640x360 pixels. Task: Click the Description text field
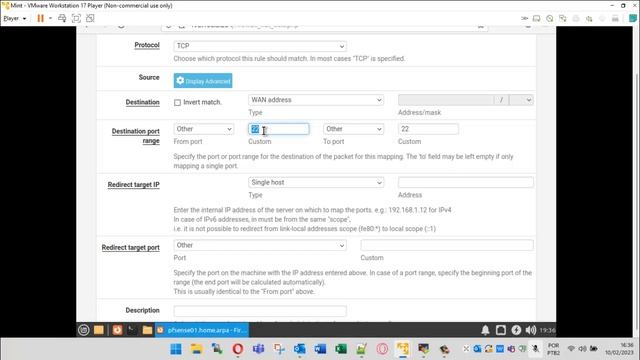coord(260,311)
